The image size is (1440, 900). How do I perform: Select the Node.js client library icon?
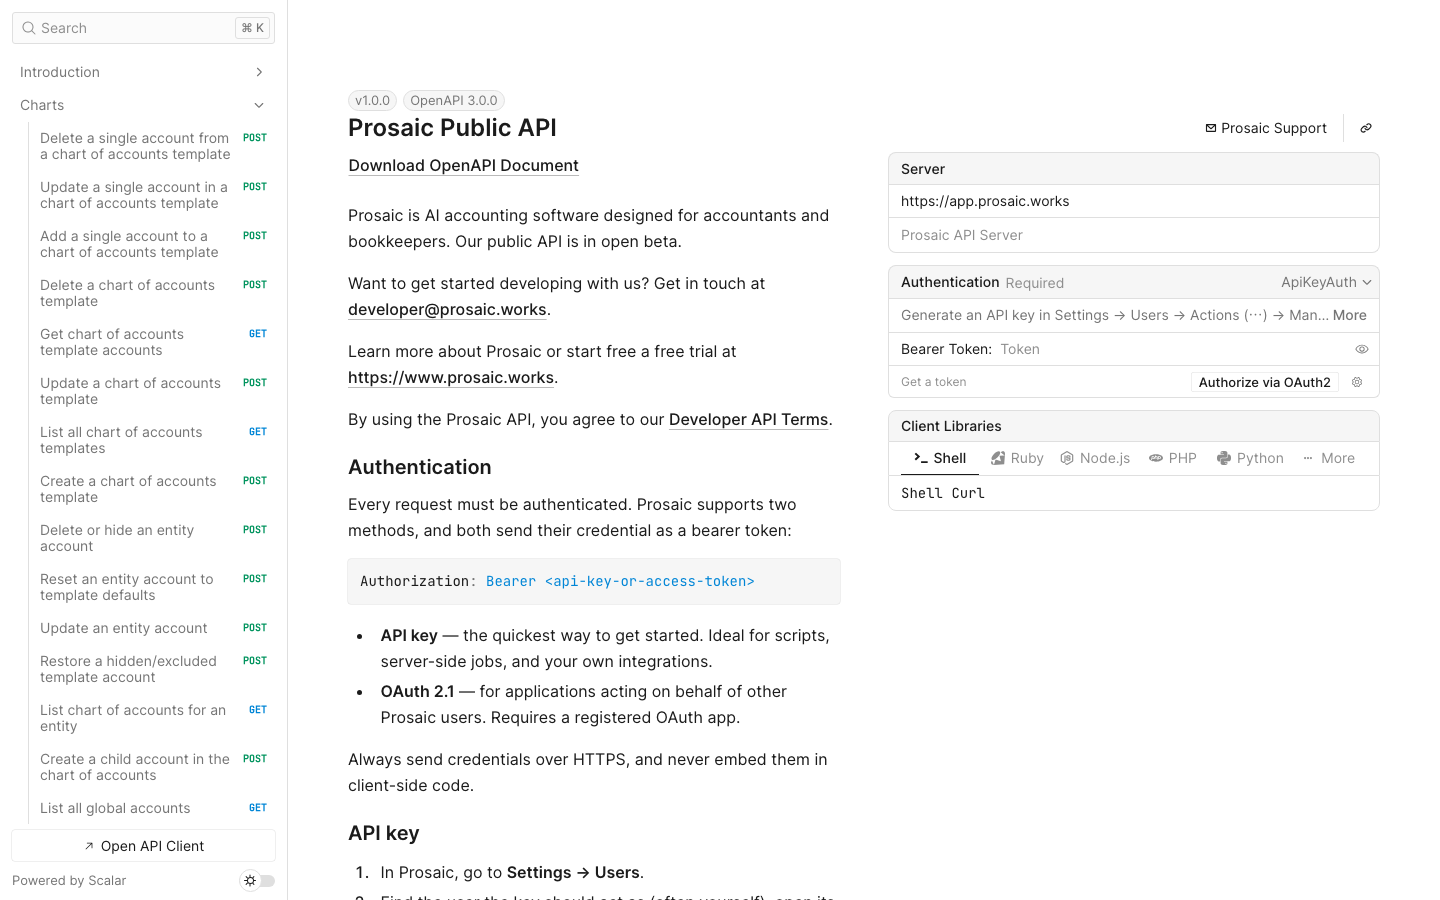1067,458
